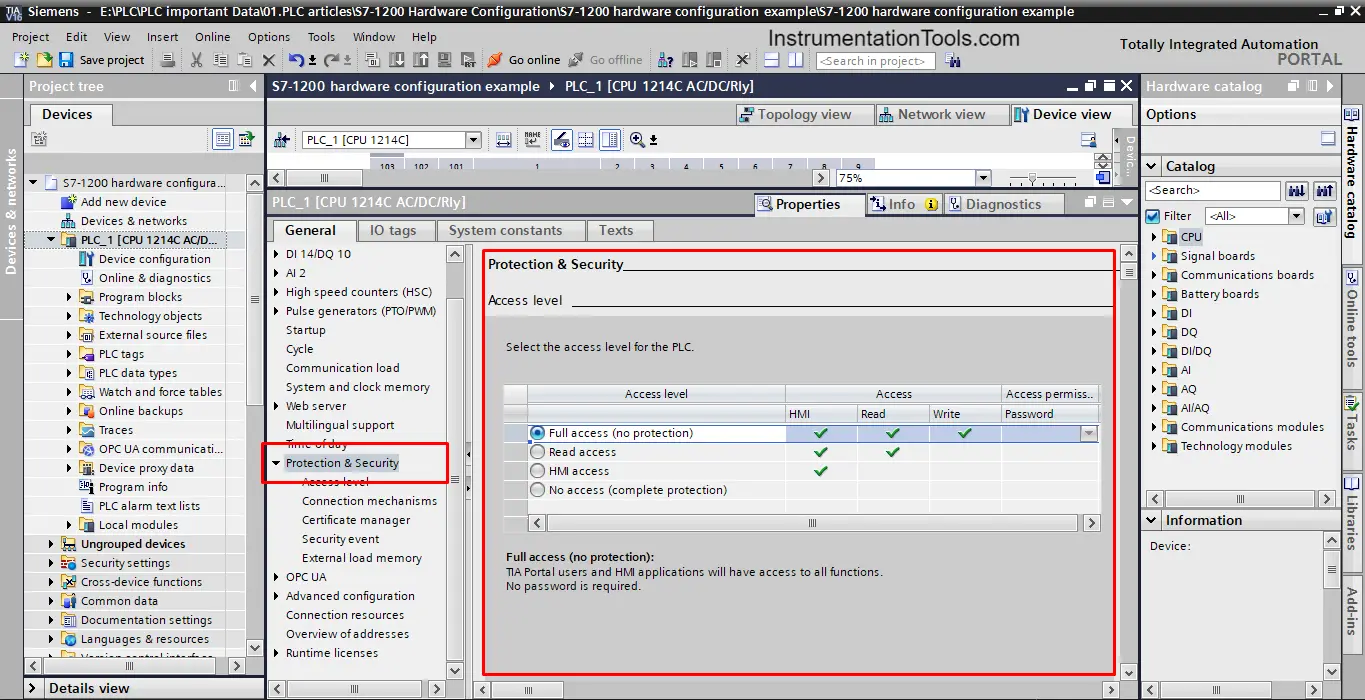This screenshot has width=1365, height=700.
Task: Open the password dropdown in Full access row
Action: tap(1089, 433)
